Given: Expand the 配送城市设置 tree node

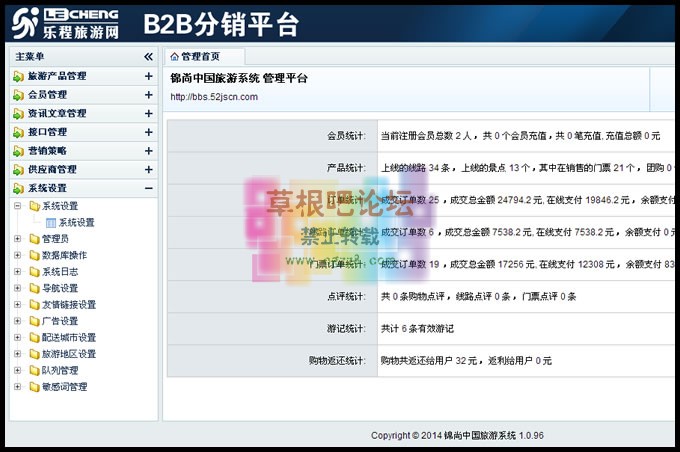Looking at the screenshot, I should 17,337.
